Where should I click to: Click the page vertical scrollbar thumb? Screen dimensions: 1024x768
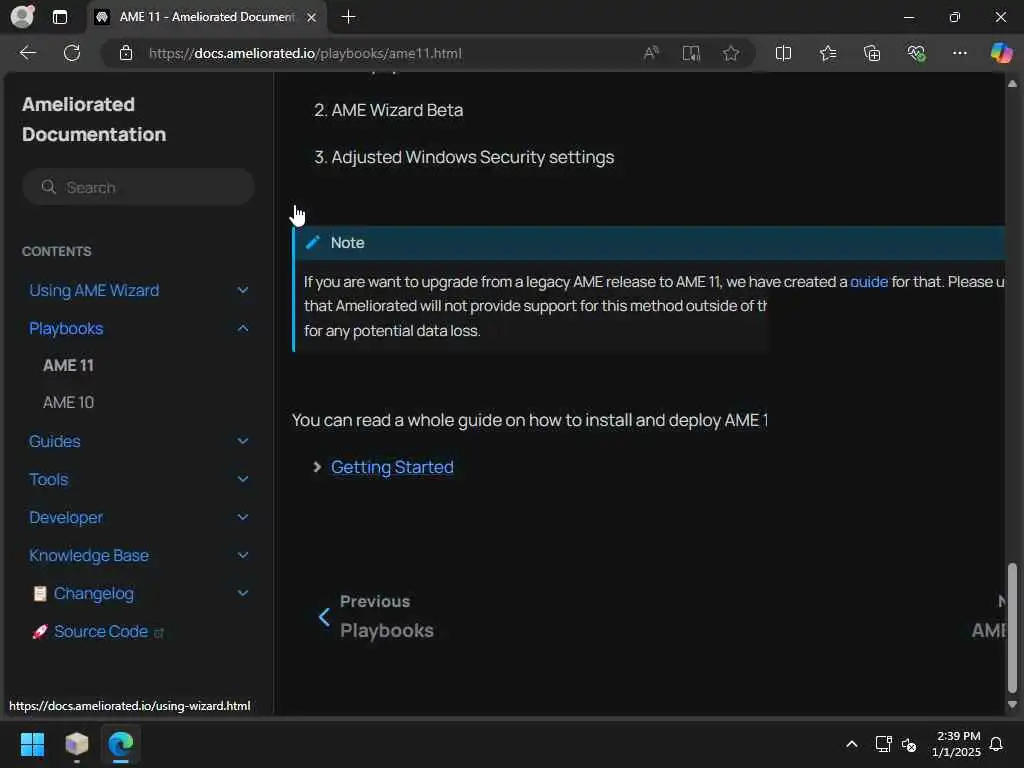(1012, 628)
